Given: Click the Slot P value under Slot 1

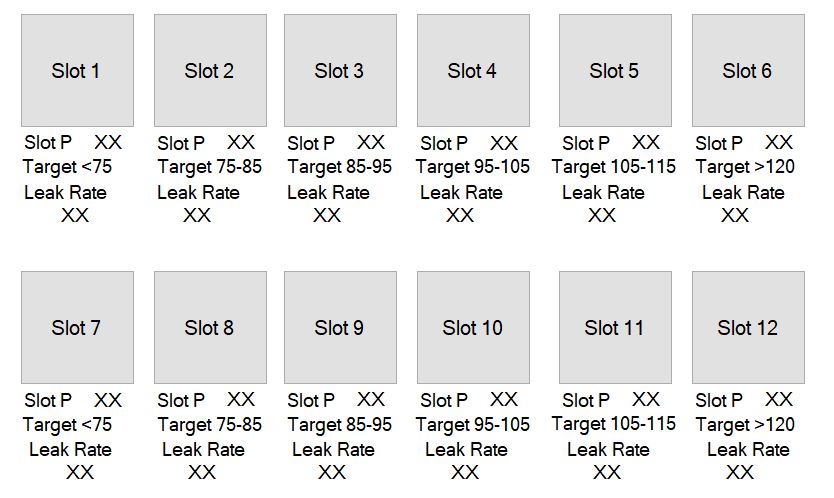Looking at the screenshot, I should (x=108, y=143).
